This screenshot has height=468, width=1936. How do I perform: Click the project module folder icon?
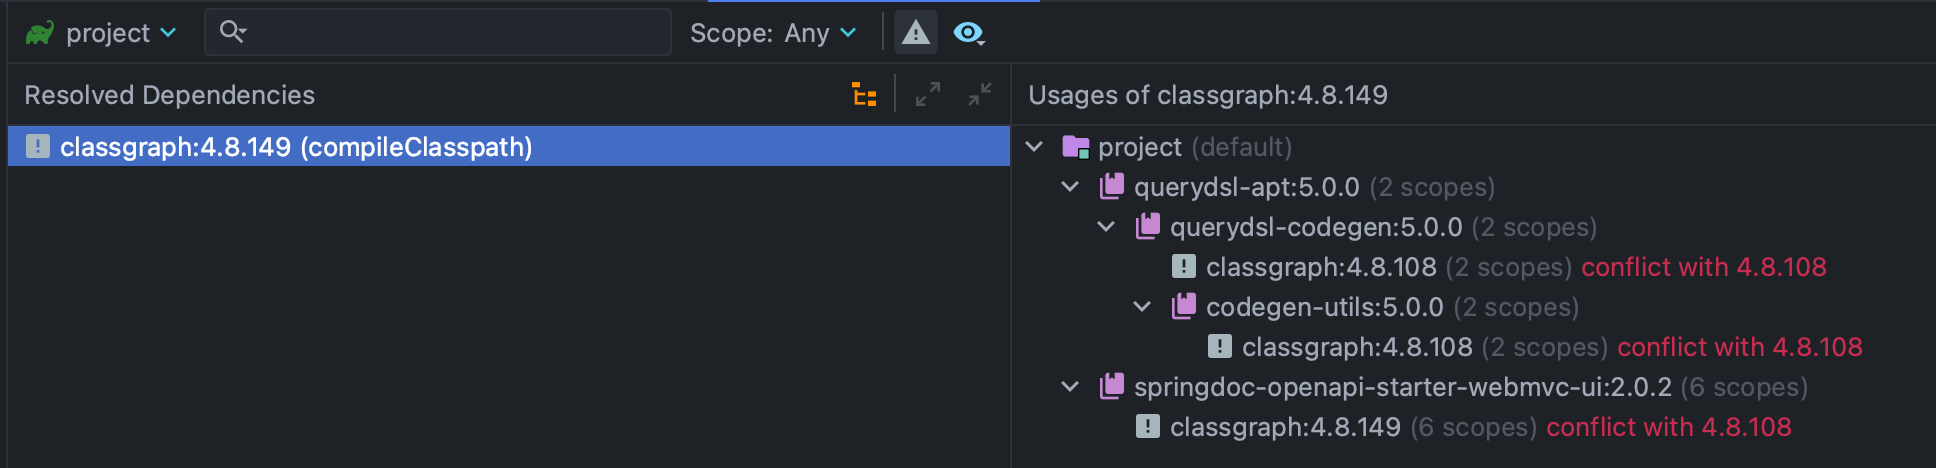point(1076,147)
